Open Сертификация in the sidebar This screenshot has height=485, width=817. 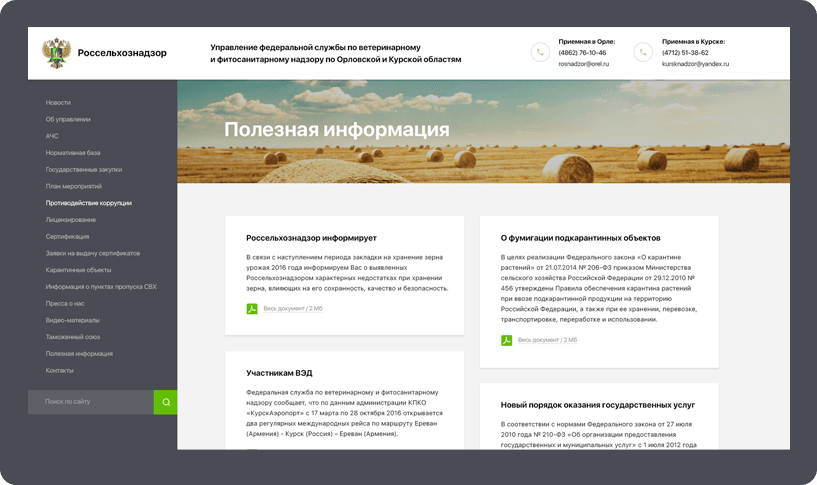pyautogui.click(x=67, y=237)
